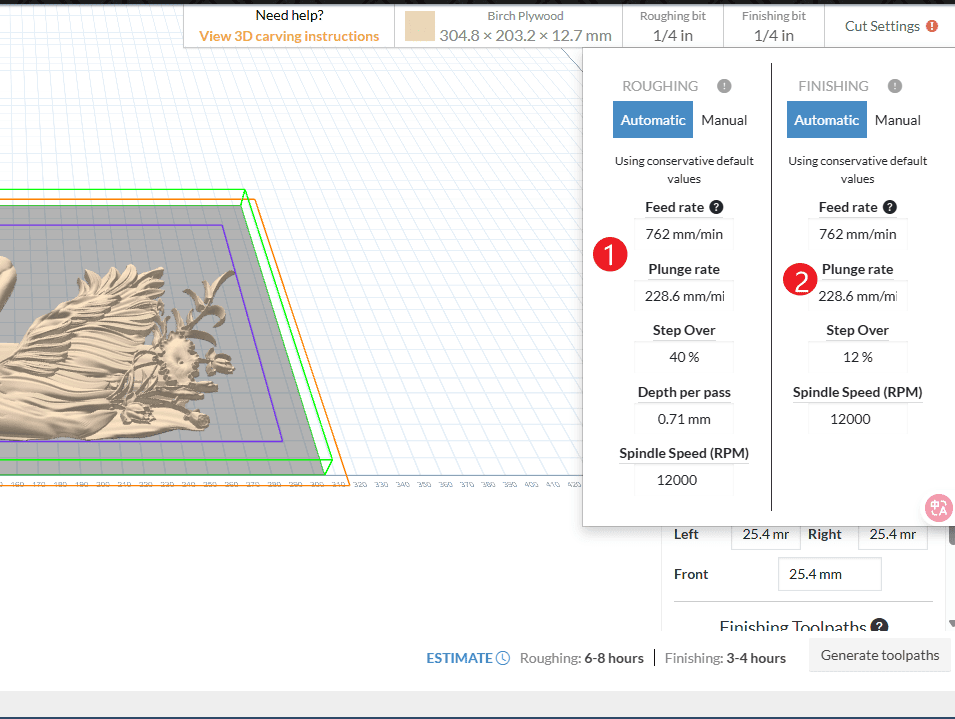The image size is (955, 719).
Task: Switch roughing to Manual mode
Action: coord(724,120)
